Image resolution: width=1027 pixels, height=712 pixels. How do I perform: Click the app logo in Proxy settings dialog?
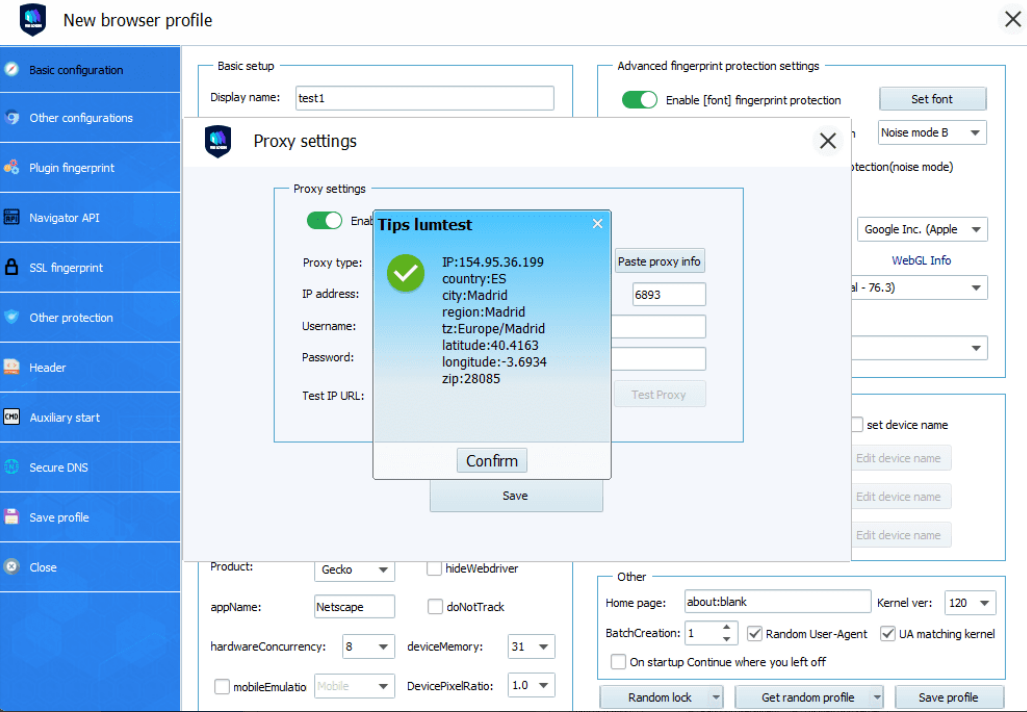click(218, 141)
